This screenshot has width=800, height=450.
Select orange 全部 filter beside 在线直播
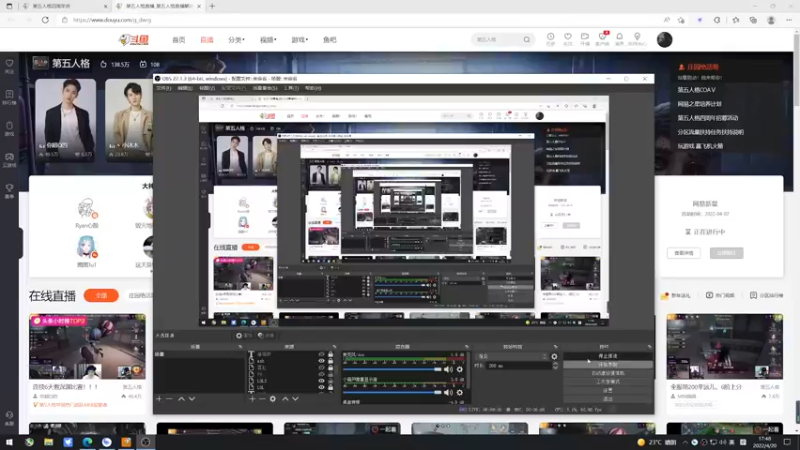coord(101,295)
